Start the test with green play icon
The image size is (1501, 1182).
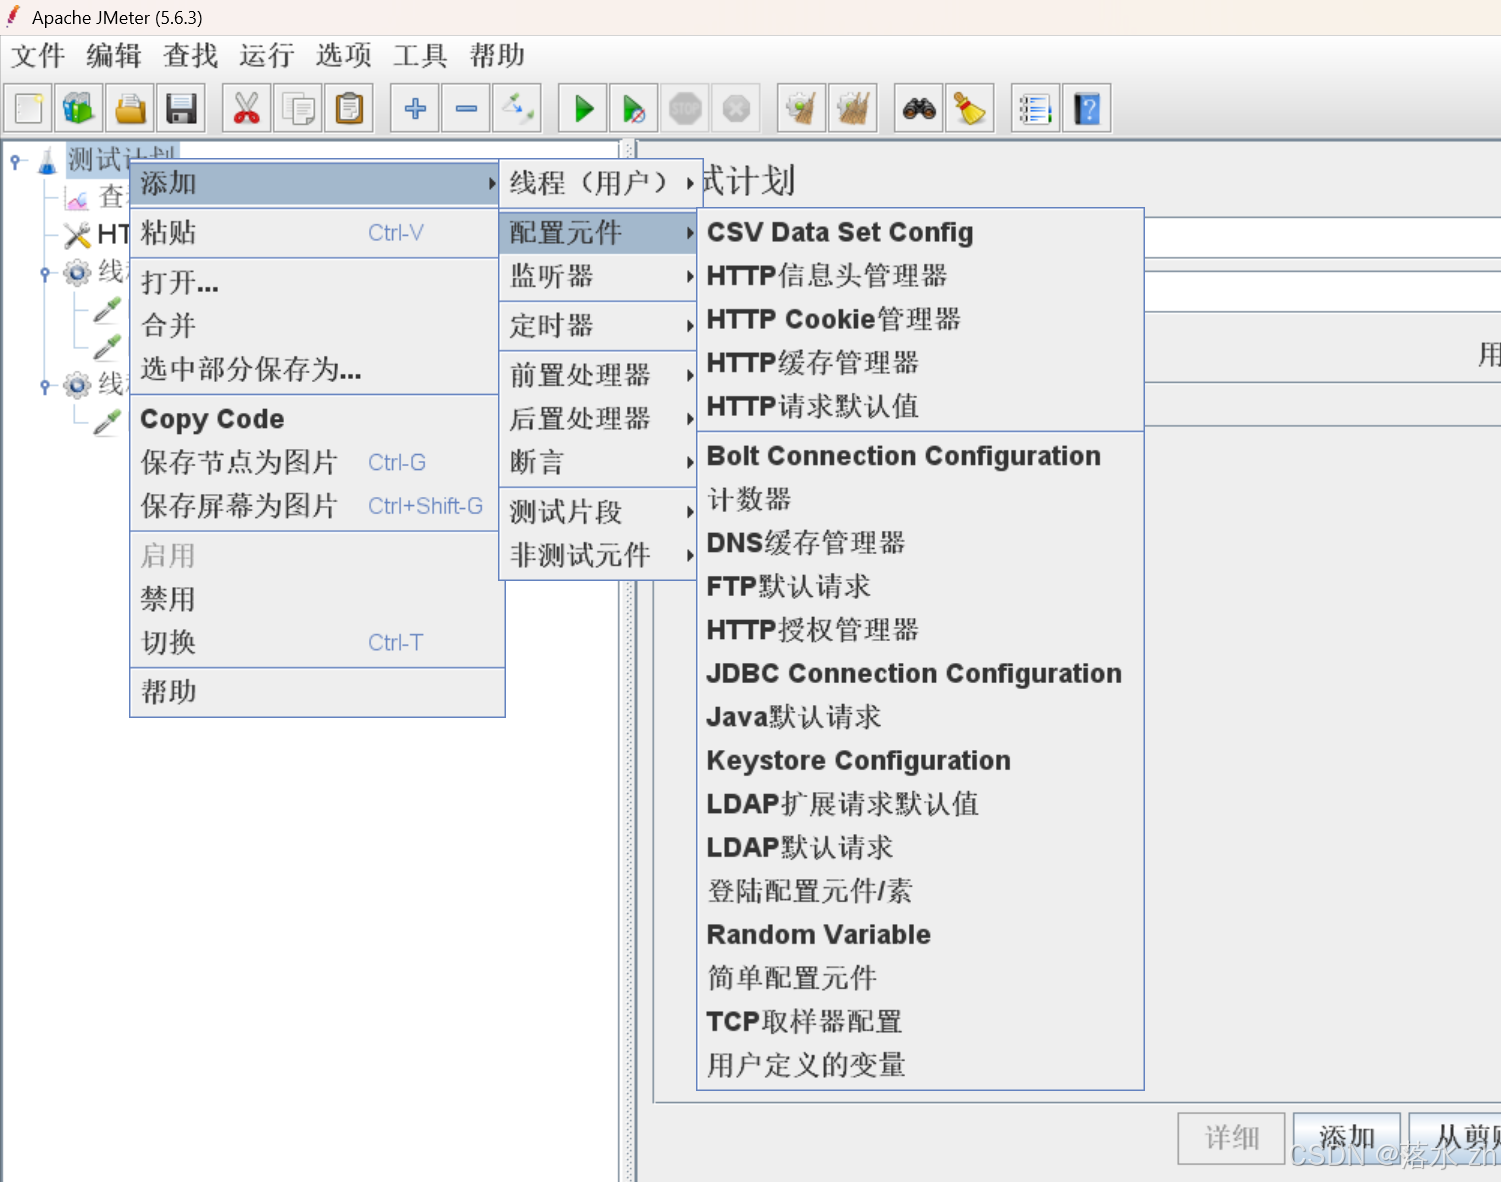tap(583, 108)
